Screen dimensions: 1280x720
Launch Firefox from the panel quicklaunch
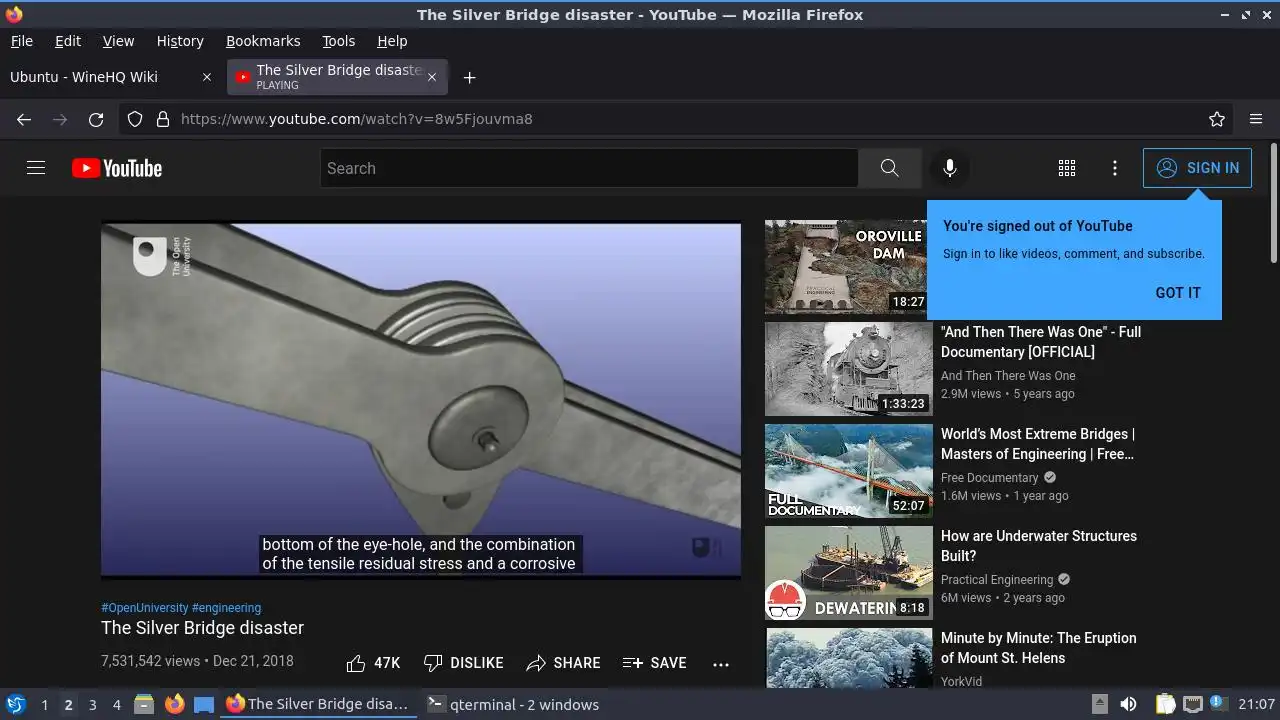(x=174, y=704)
